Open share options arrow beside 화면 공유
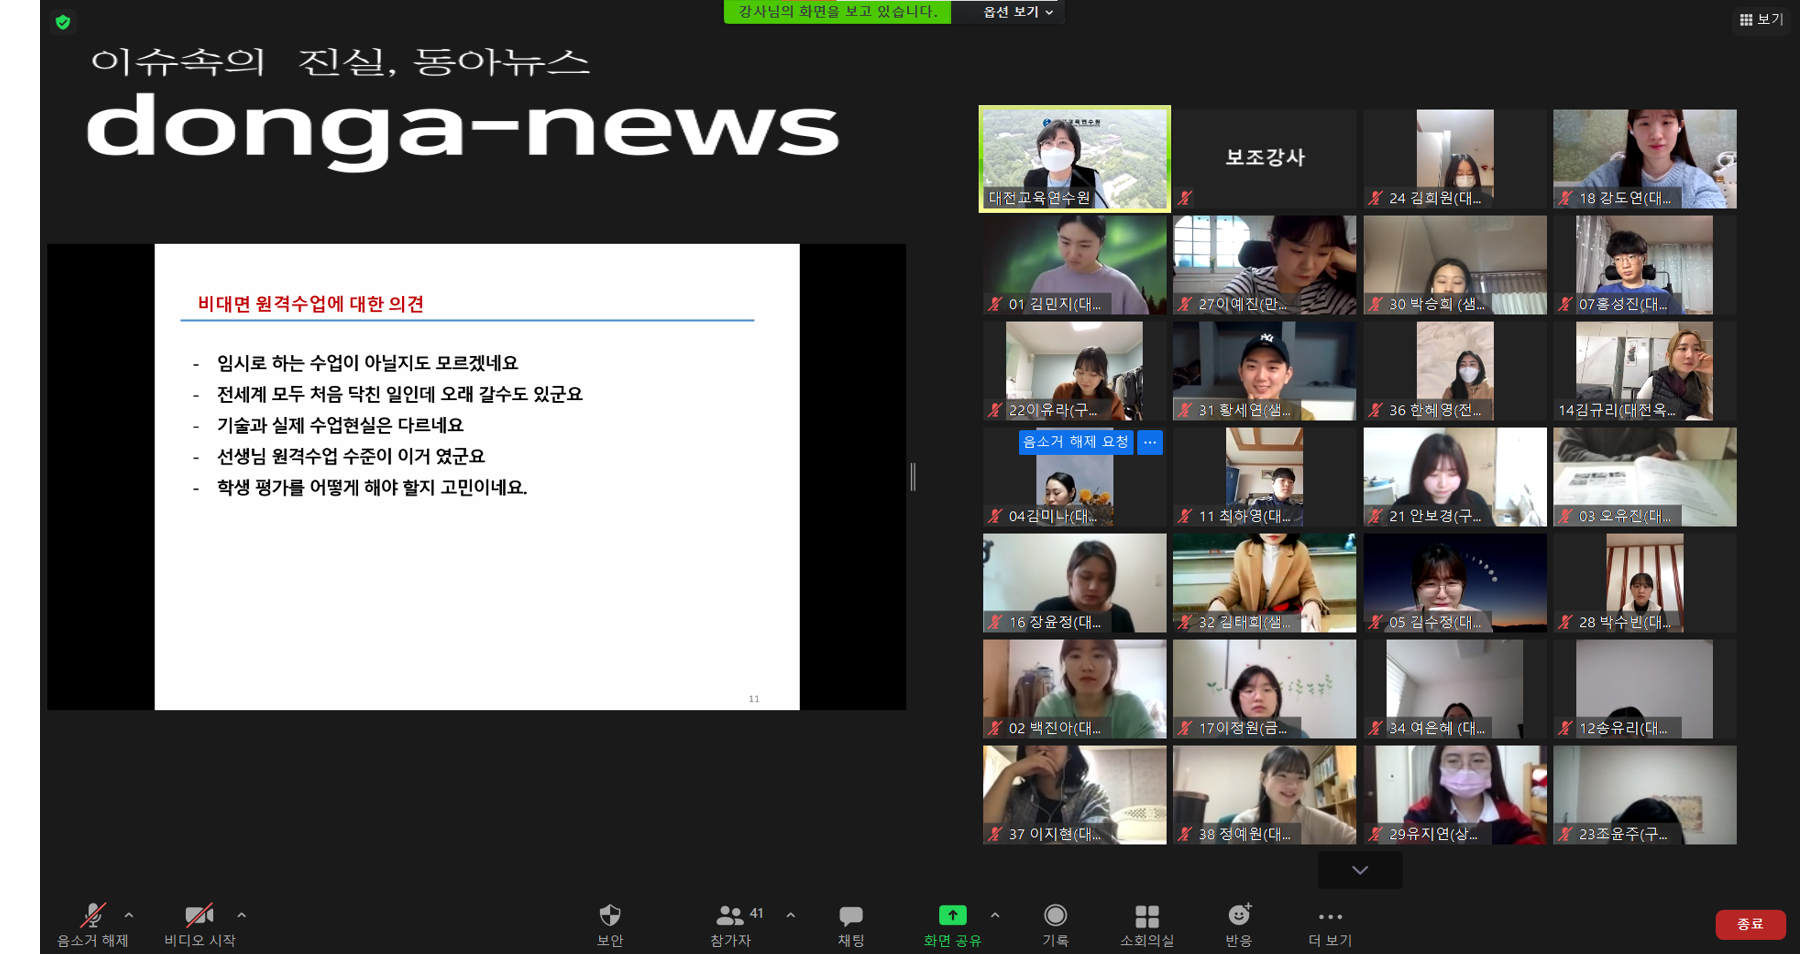The width and height of the screenshot is (1800, 954). tap(995, 915)
